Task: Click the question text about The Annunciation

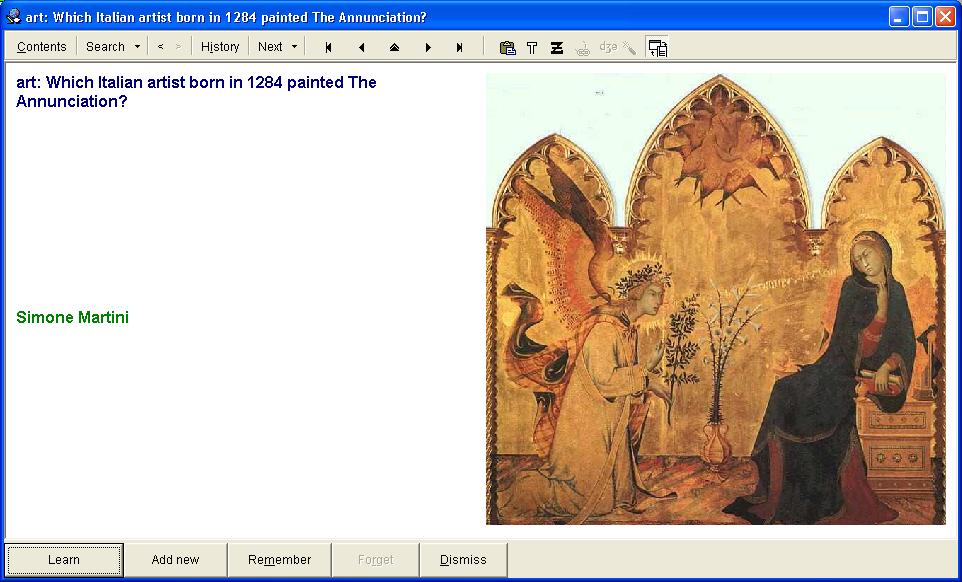Action: point(196,91)
